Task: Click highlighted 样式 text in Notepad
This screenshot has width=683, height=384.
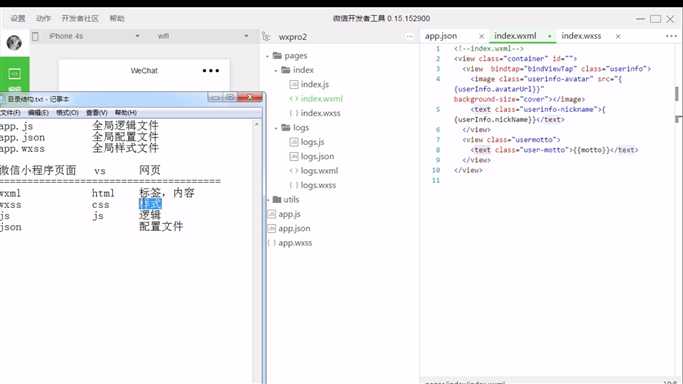Action: pyautogui.click(x=150, y=204)
